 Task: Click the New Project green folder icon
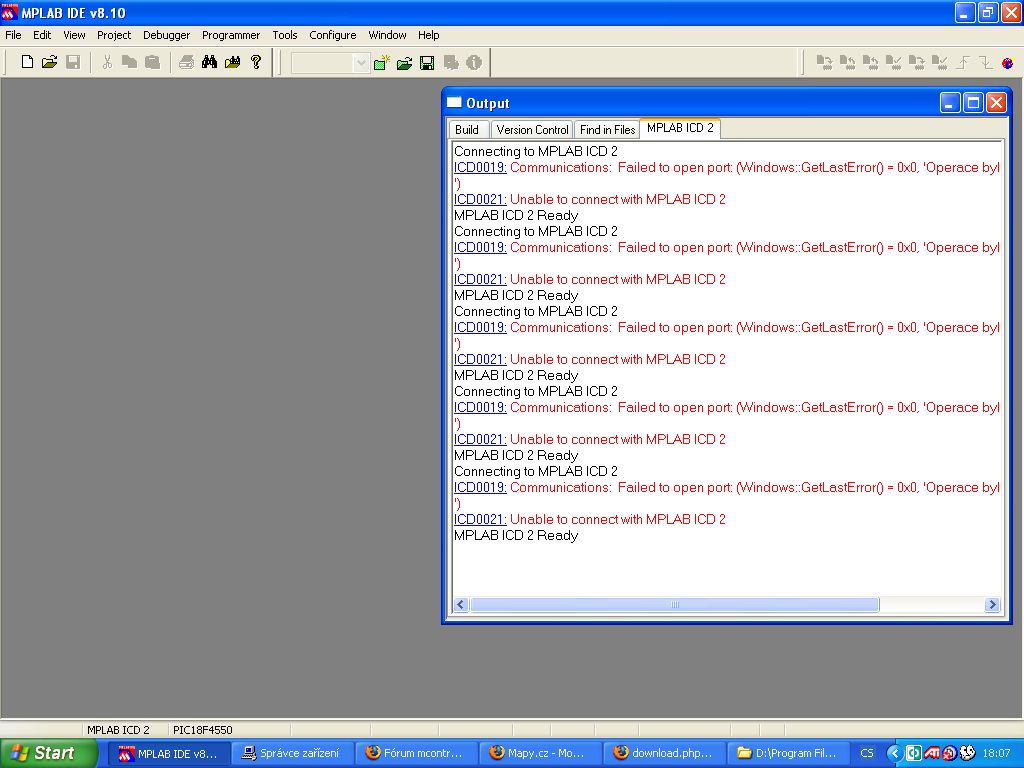(x=381, y=63)
